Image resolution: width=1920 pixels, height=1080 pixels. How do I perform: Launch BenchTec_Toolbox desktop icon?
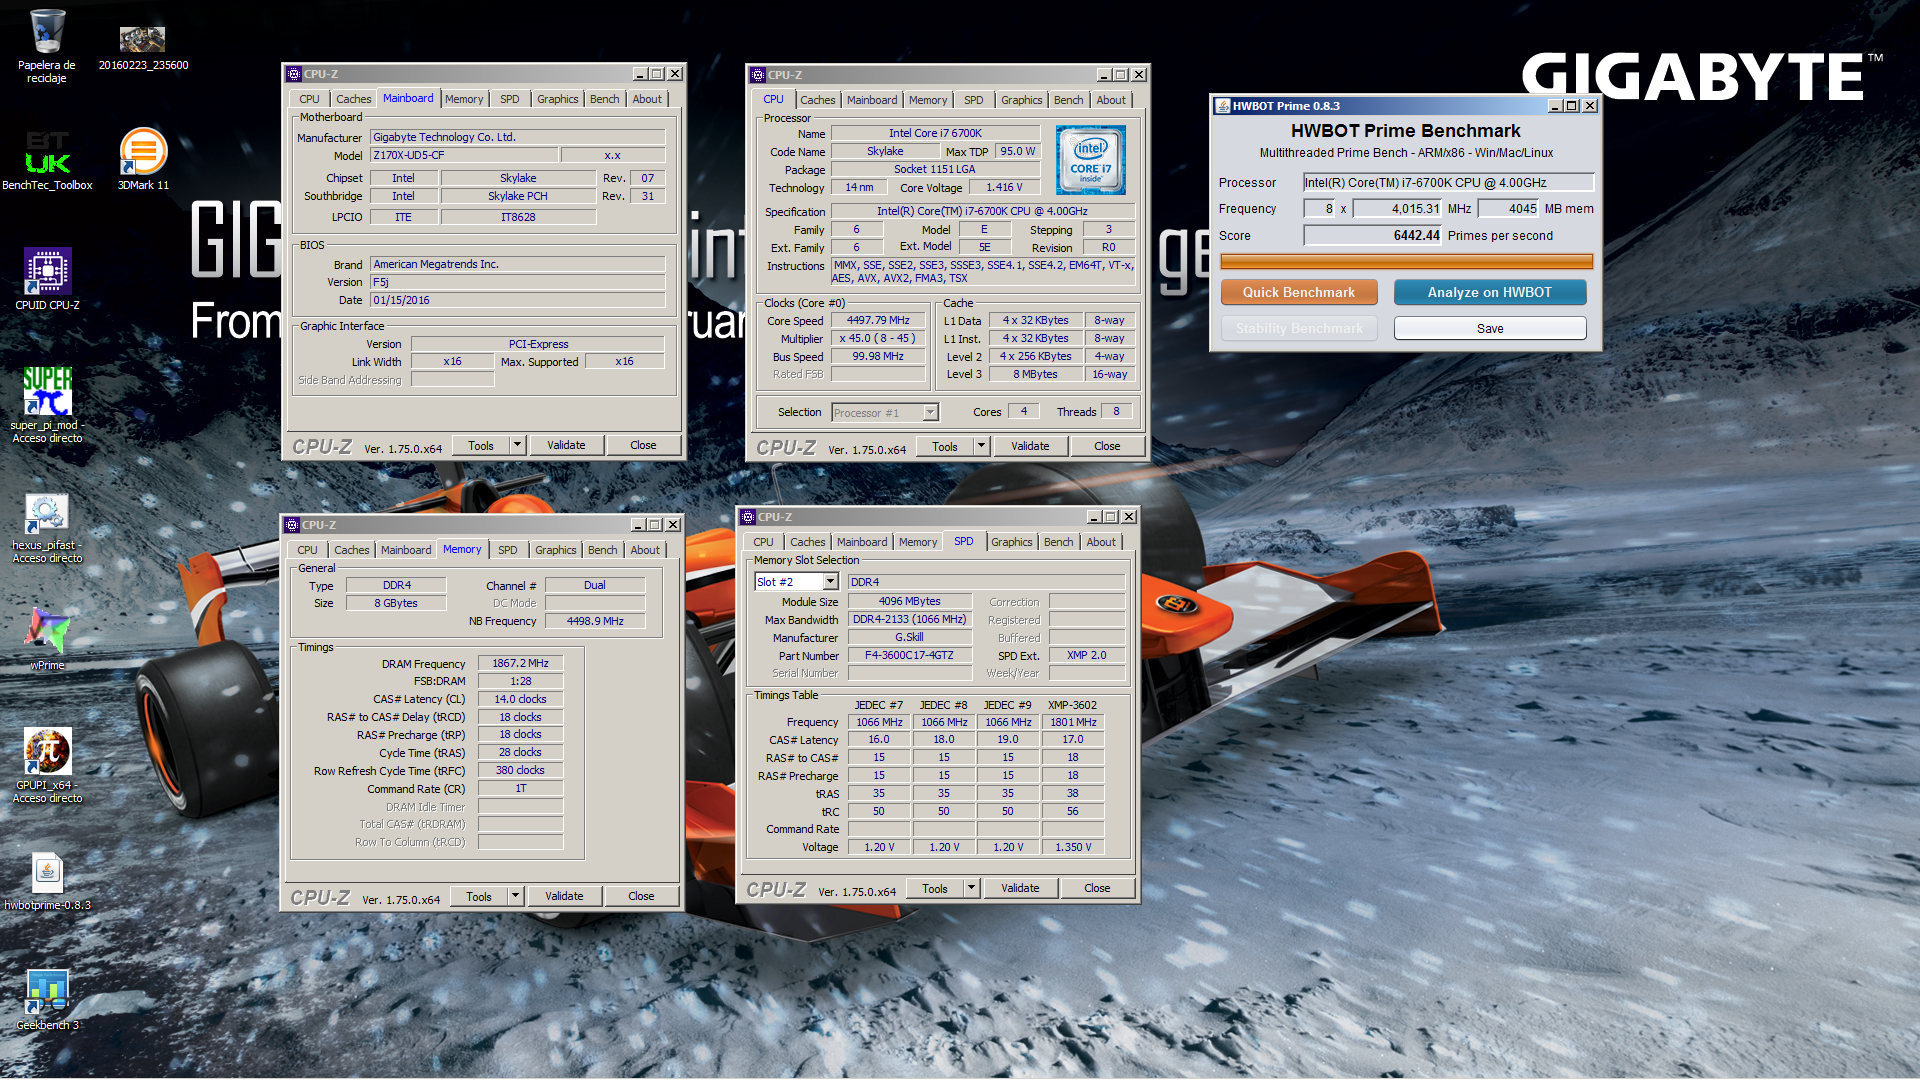(x=47, y=160)
